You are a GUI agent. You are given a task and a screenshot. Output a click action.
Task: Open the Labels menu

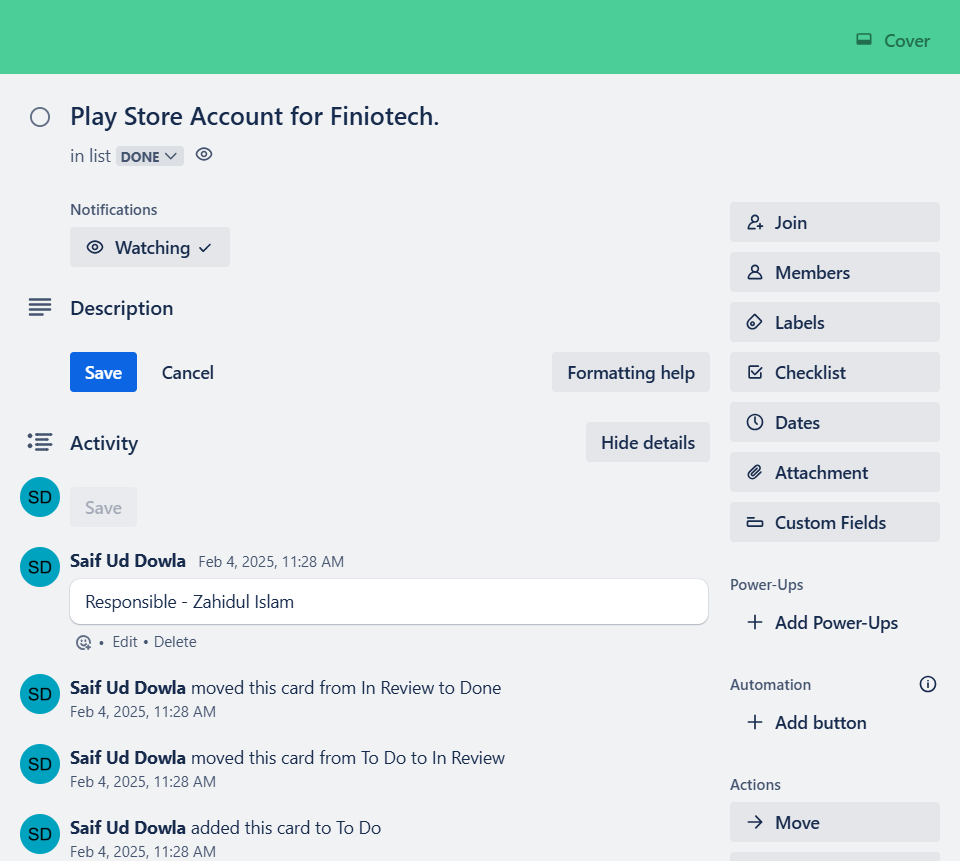coord(834,322)
